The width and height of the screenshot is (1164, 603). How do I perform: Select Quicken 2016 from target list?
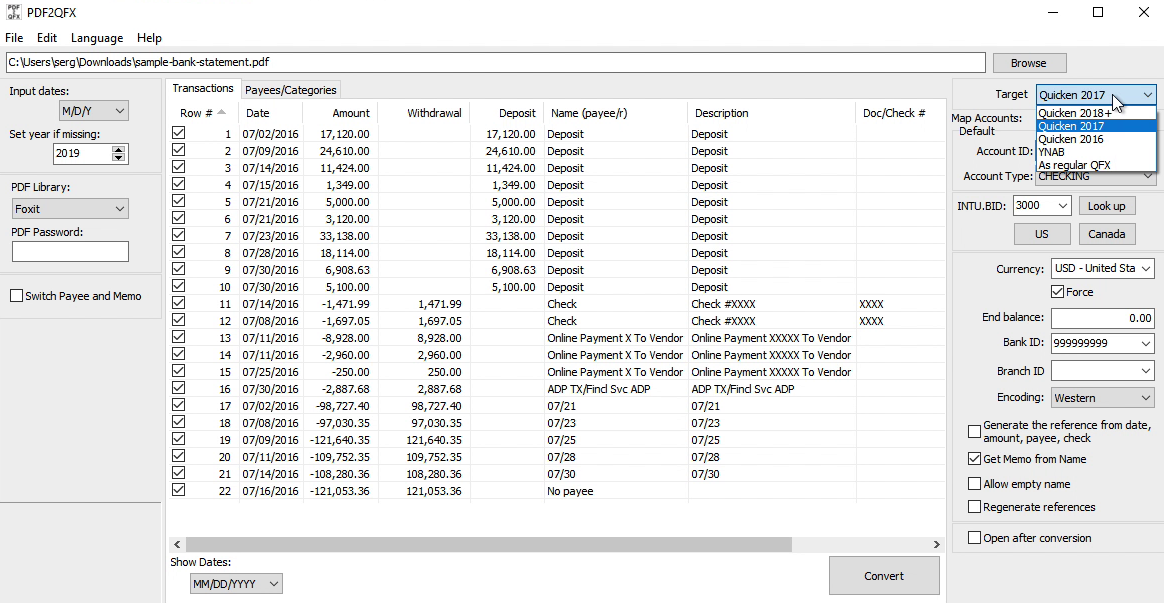tap(1096, 139)
